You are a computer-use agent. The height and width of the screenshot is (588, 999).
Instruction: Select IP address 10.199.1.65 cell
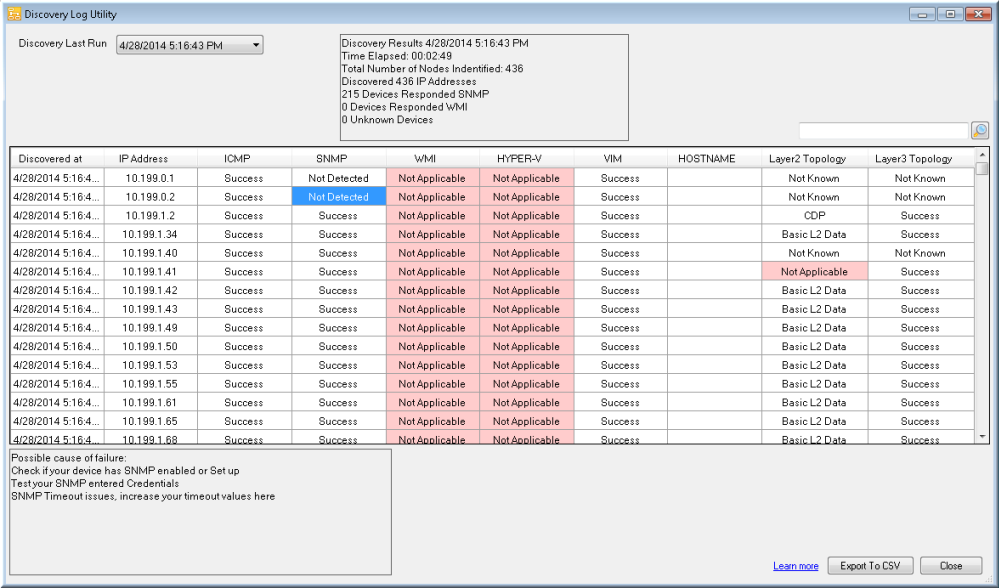151,421
